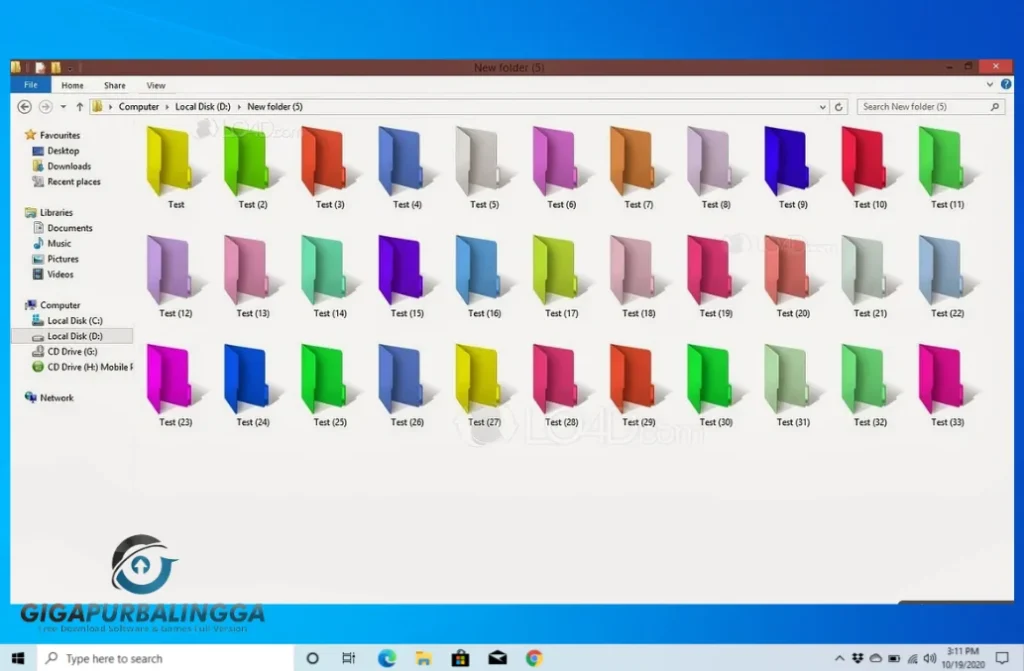The width and height of the screenshot is (1024, 671).
Task: Open the Share ribbon tab
Action: tap(115, 85)
